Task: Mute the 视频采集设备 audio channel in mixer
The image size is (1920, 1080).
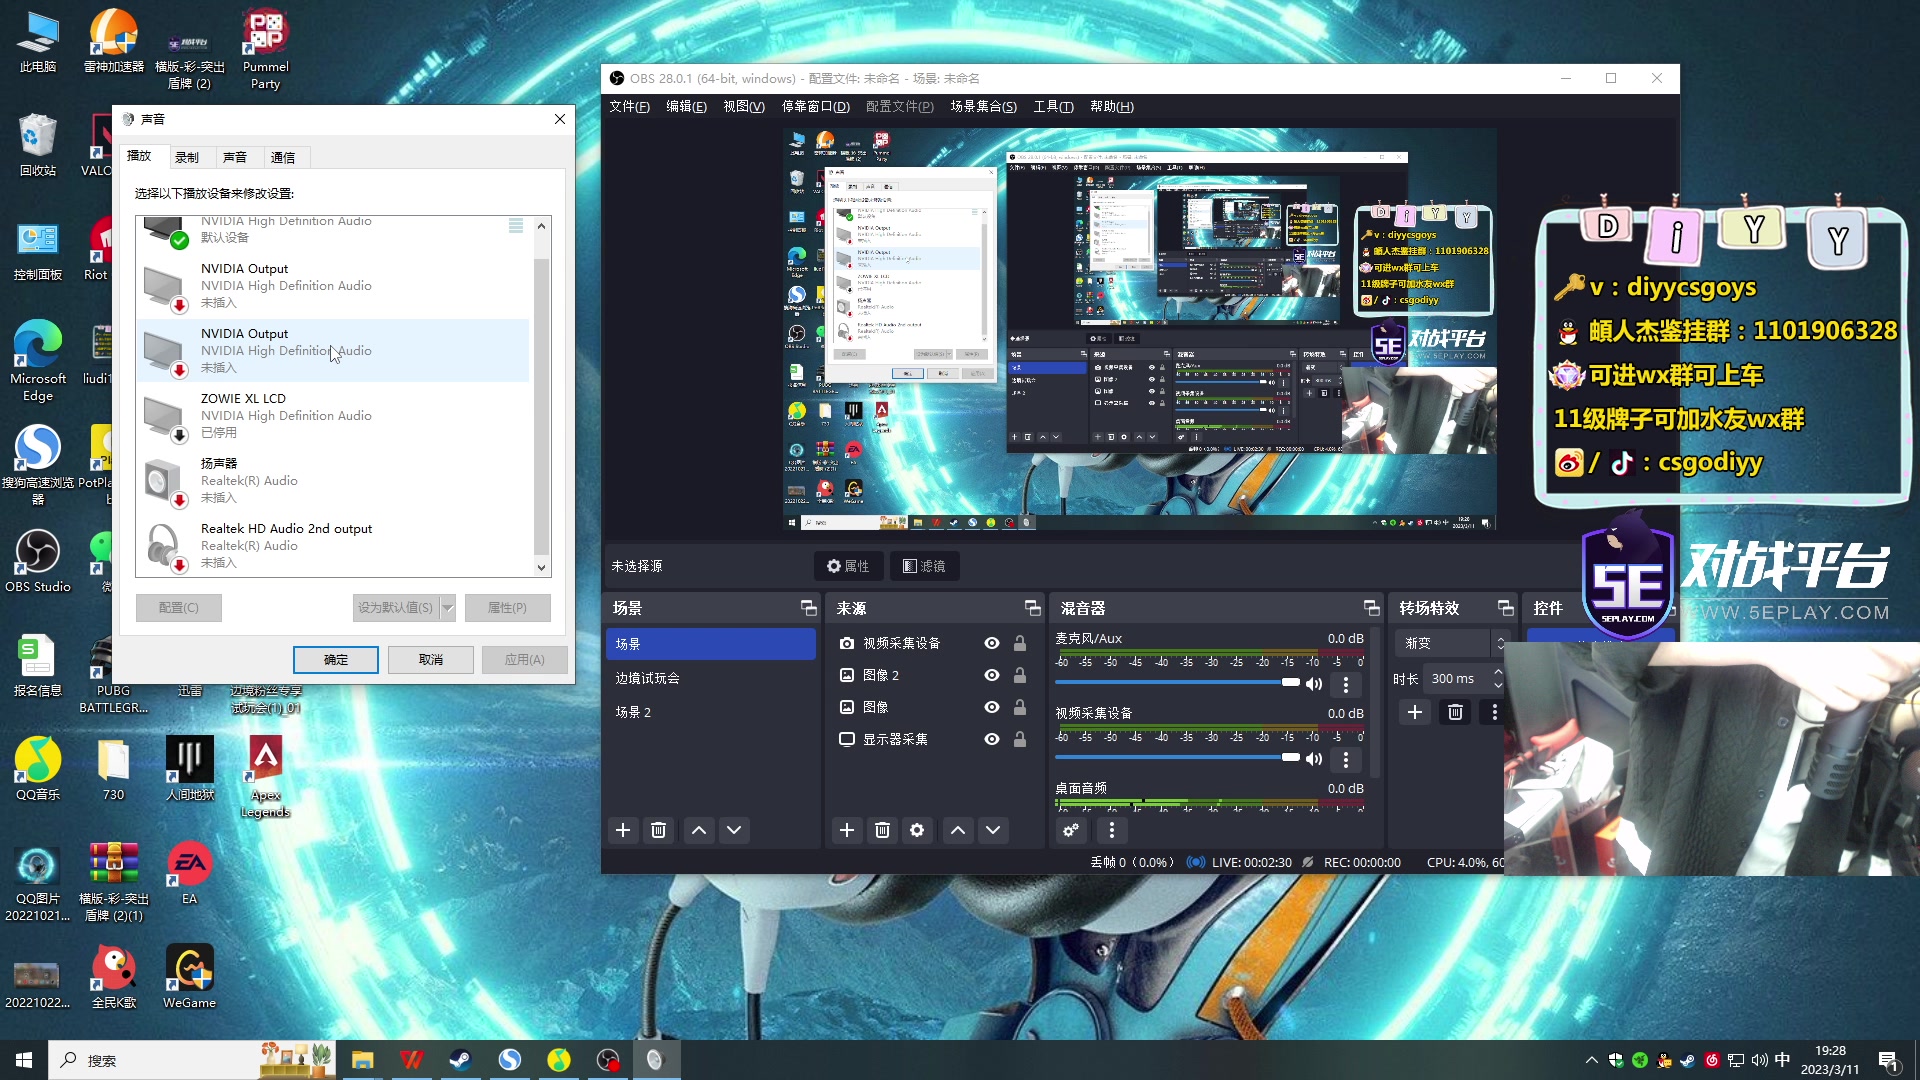Action: point(1314,759)
